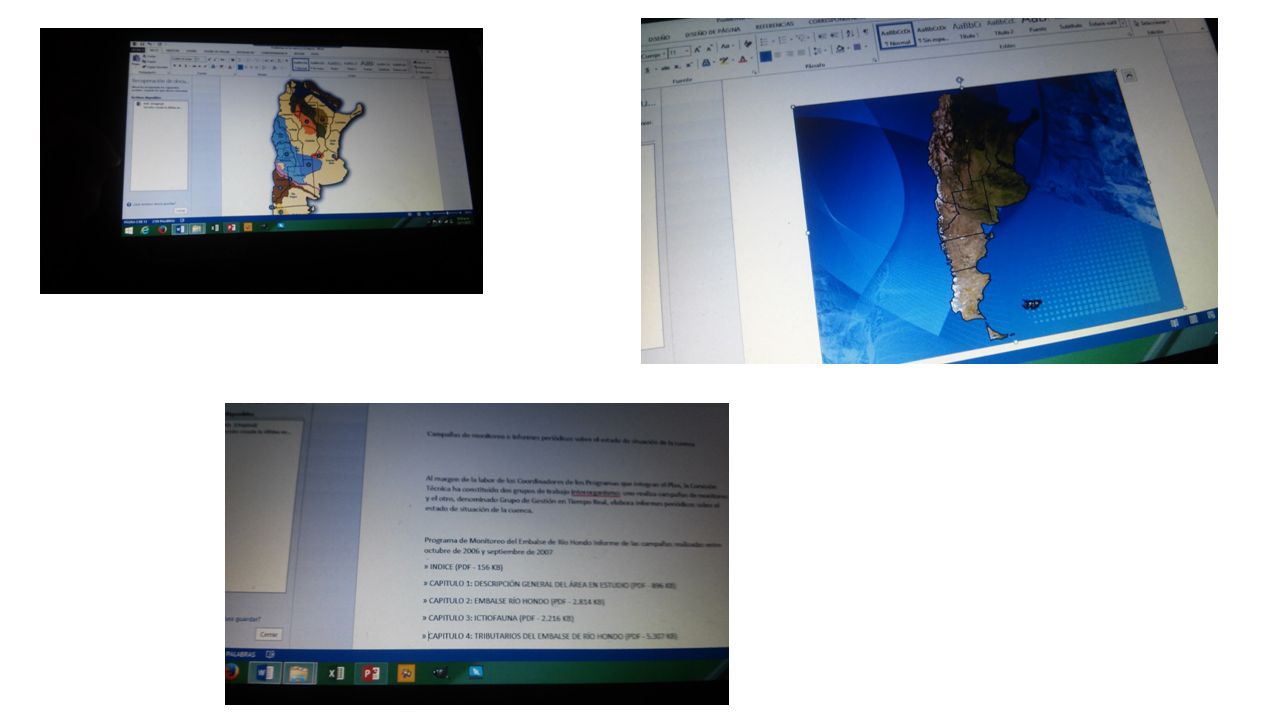1280x720 pixels.
Task: Click decrease indent icon in satellite map photo
Action: pyautogui.click(x=821, y=36)
